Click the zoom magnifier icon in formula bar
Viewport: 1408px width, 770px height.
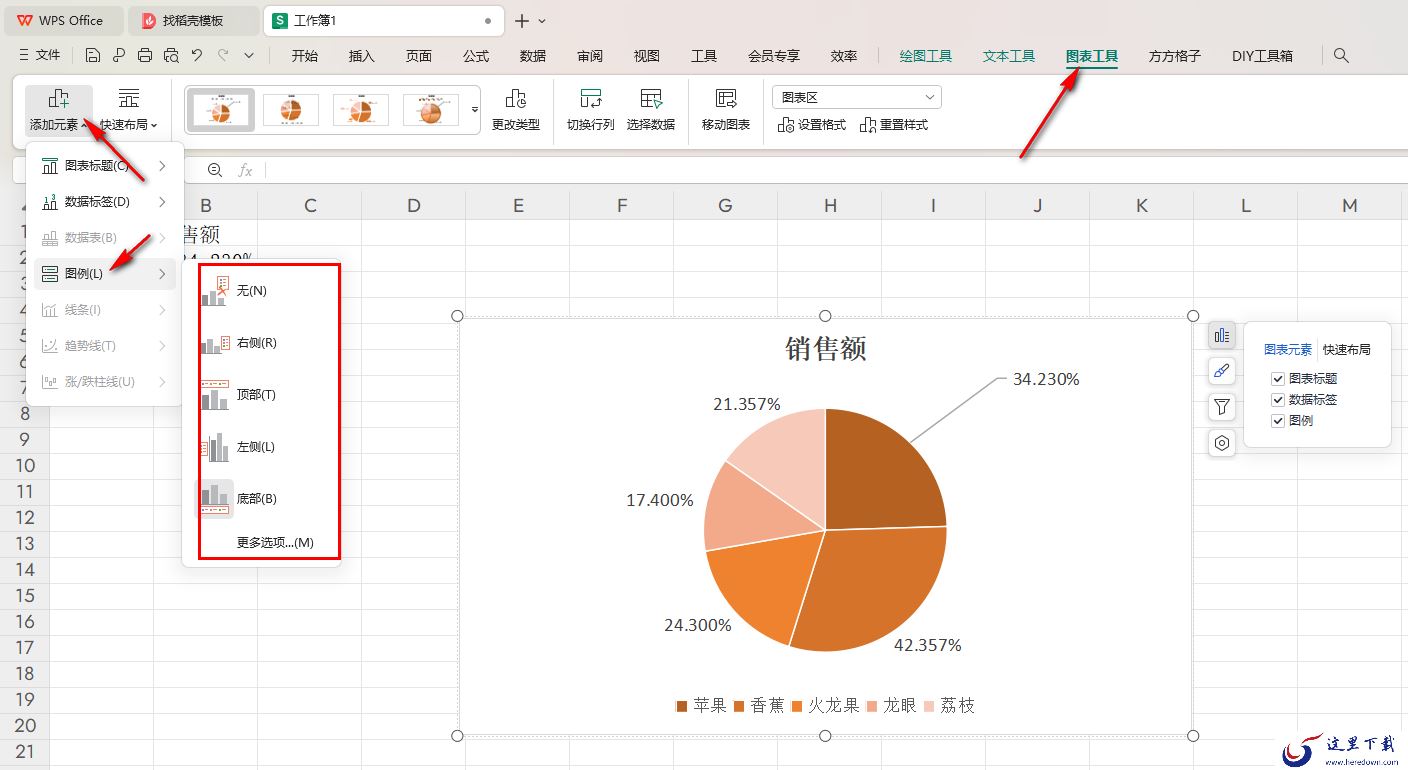coord(215,171)
